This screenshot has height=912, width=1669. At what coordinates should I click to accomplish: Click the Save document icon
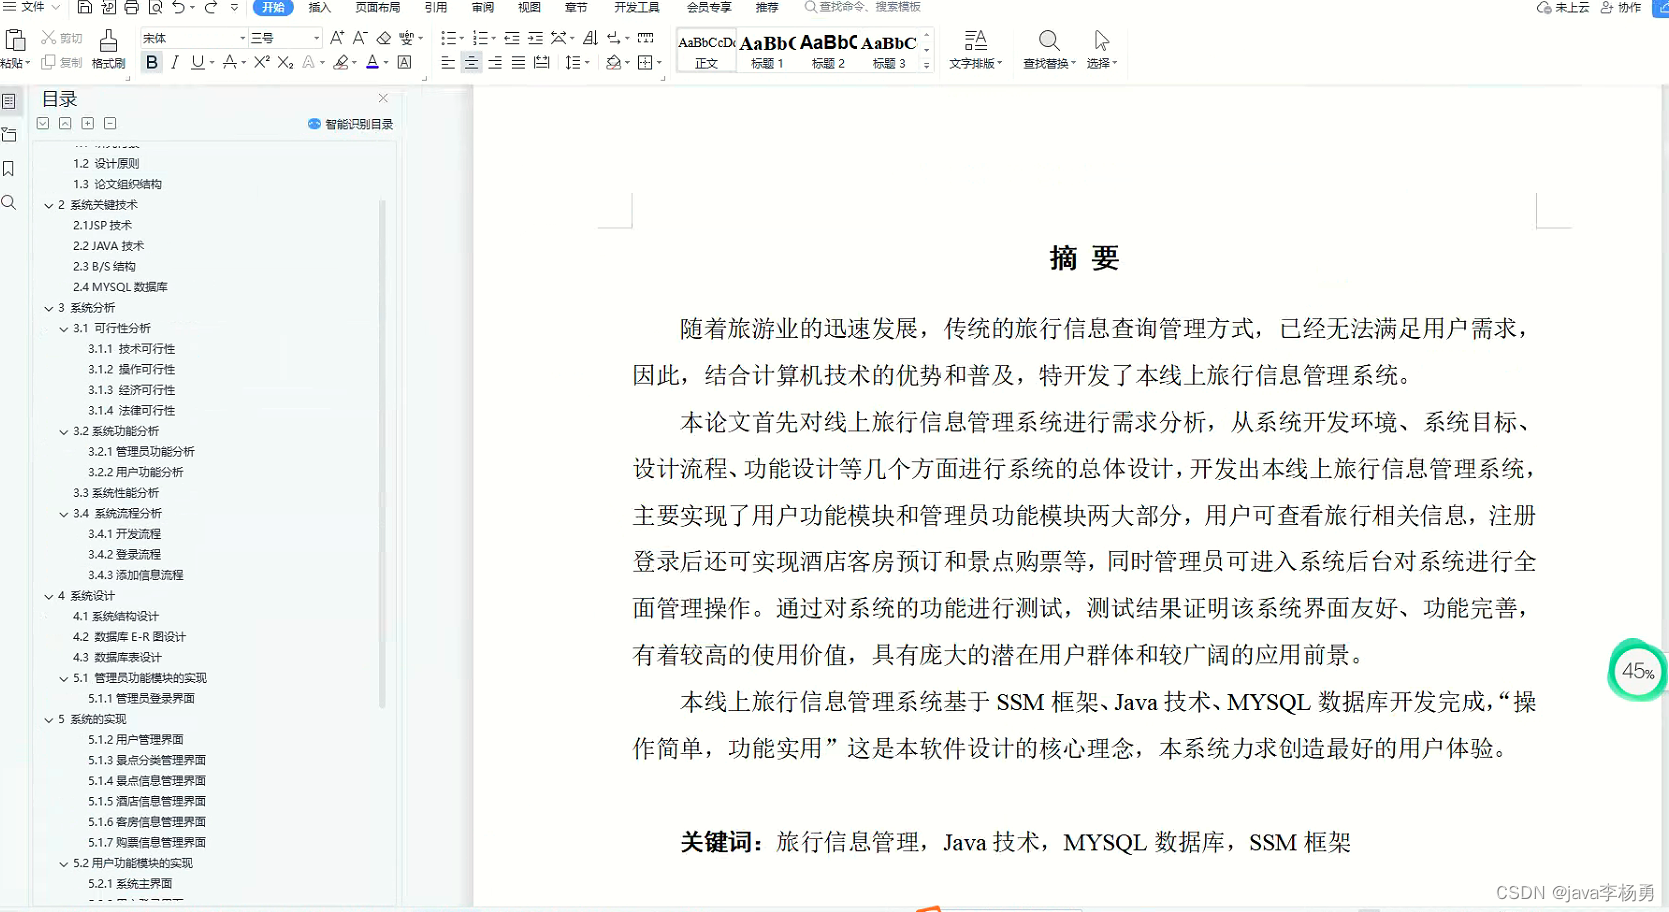(x=85, y=7)
